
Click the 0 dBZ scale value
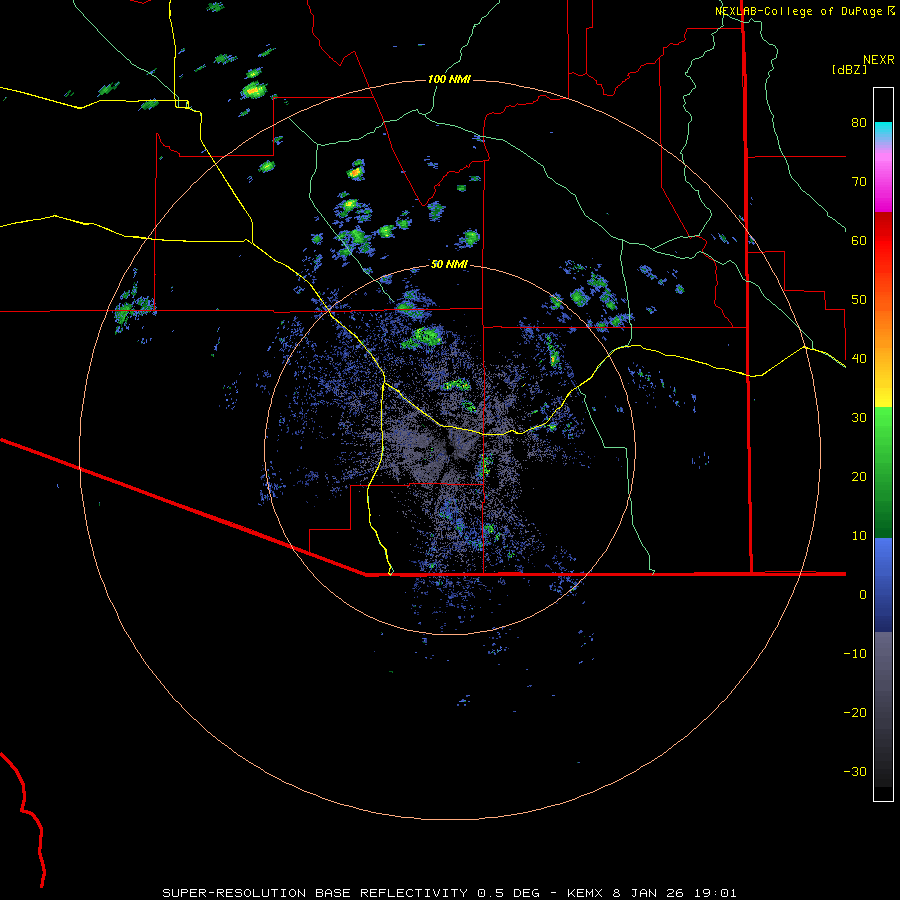863,595
